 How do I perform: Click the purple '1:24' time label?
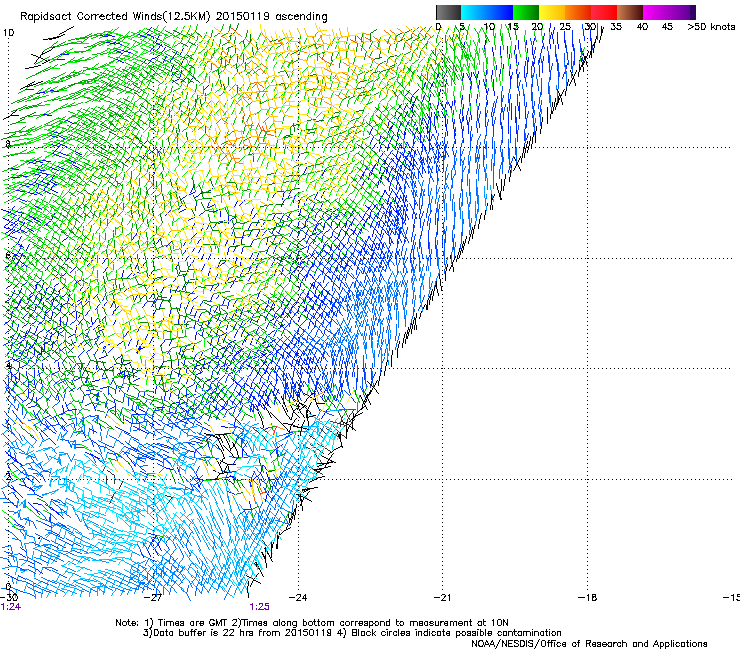coord(10,607)
